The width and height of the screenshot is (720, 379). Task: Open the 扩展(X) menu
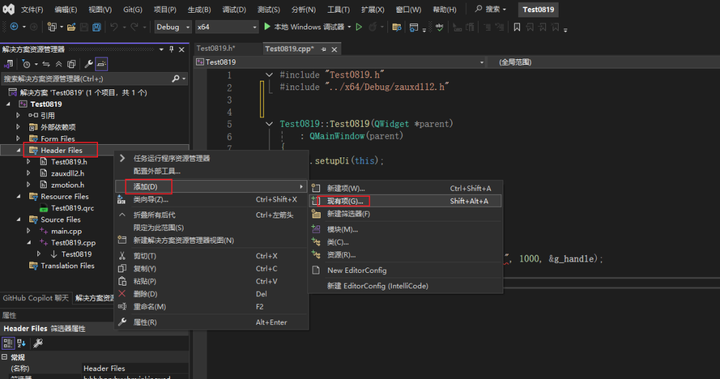click(x=372, y=10)
